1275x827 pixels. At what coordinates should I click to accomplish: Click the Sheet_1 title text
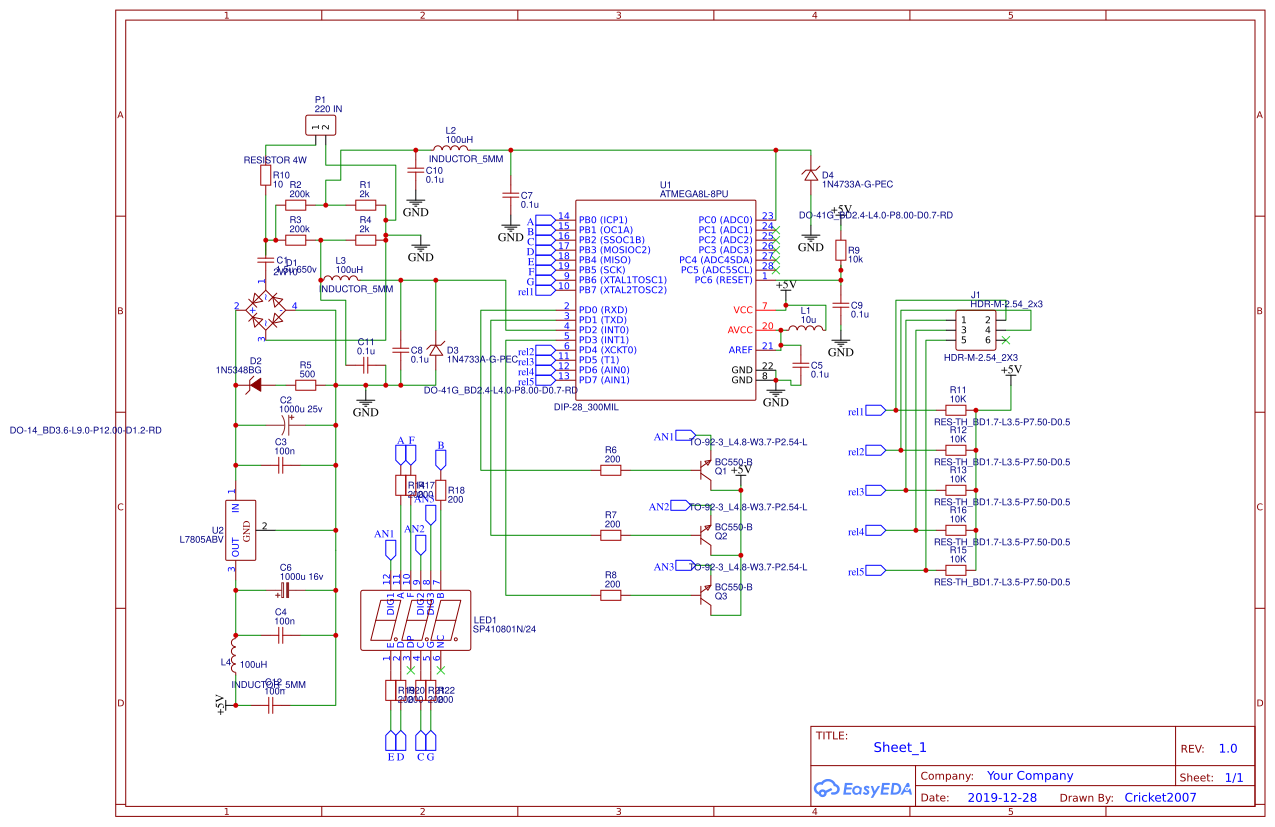click(x=899, y=747)
